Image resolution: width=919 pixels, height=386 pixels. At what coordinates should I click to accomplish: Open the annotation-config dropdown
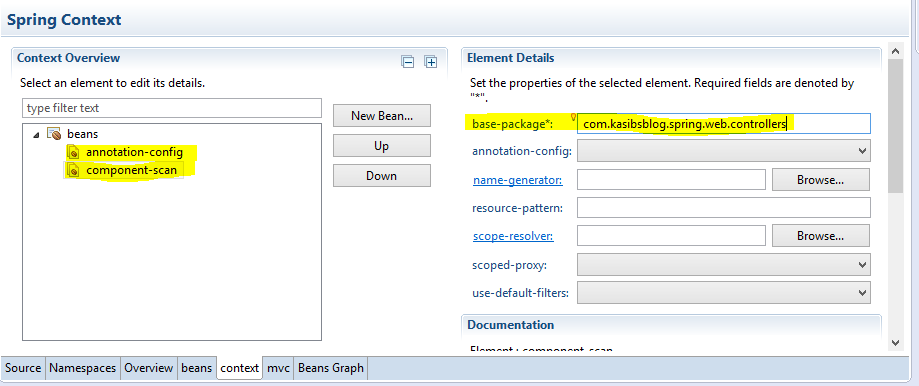(724, 151)
